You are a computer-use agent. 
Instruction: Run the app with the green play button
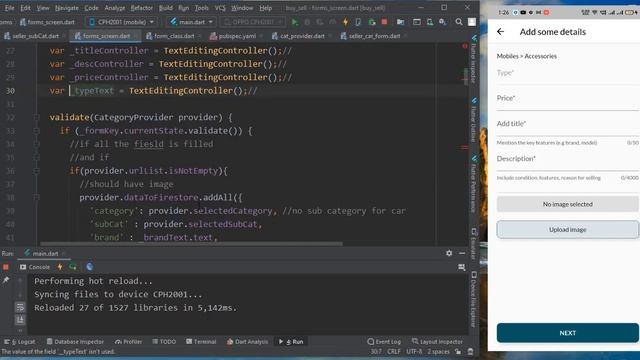(x=295, y=22)
